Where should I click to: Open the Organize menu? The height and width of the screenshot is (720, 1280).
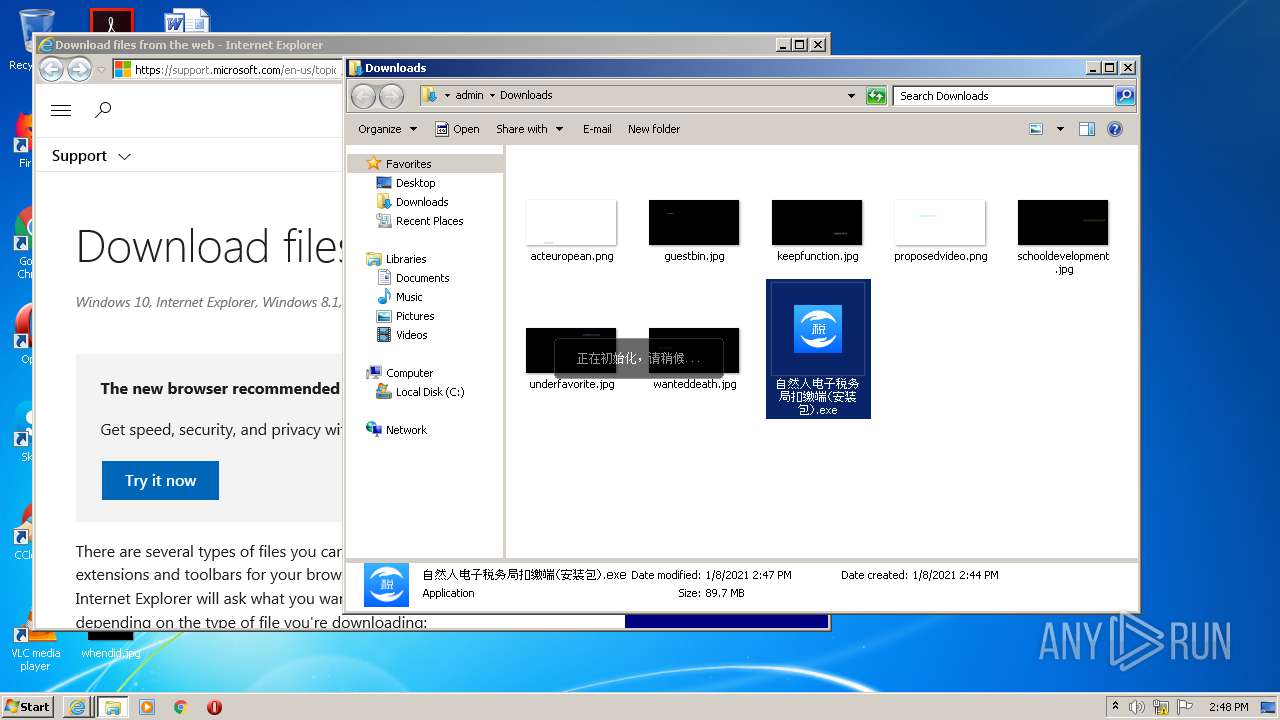[386, 129]
